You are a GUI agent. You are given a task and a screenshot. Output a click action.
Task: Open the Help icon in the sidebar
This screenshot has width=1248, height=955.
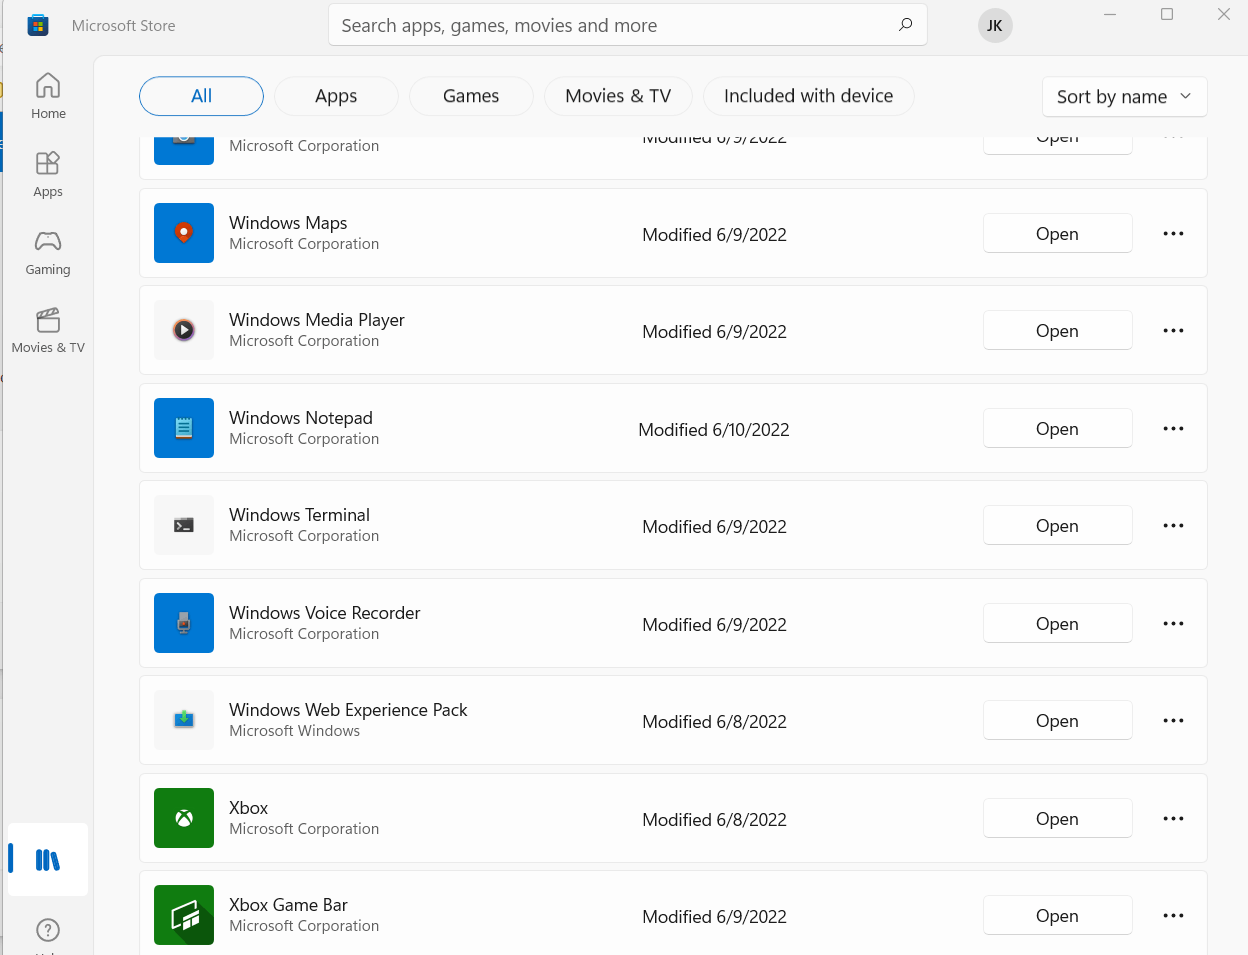48,930
